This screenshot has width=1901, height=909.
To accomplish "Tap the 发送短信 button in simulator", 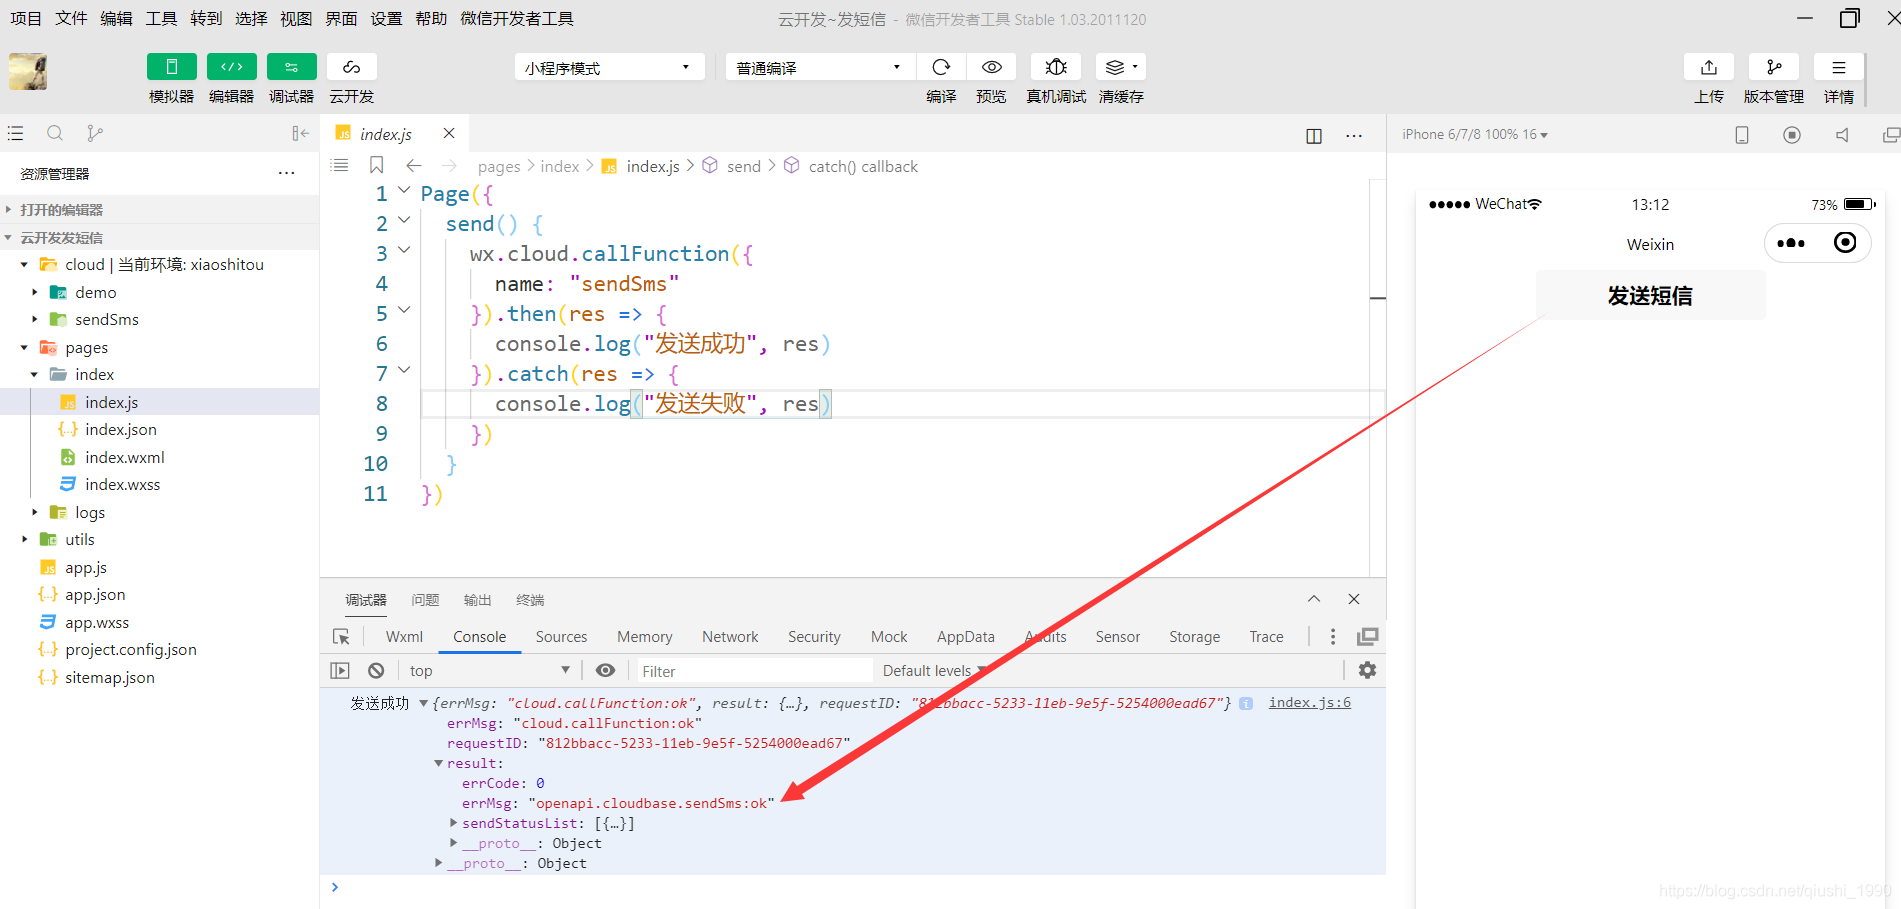I will pyautogui.click(x=1650, y=296).
